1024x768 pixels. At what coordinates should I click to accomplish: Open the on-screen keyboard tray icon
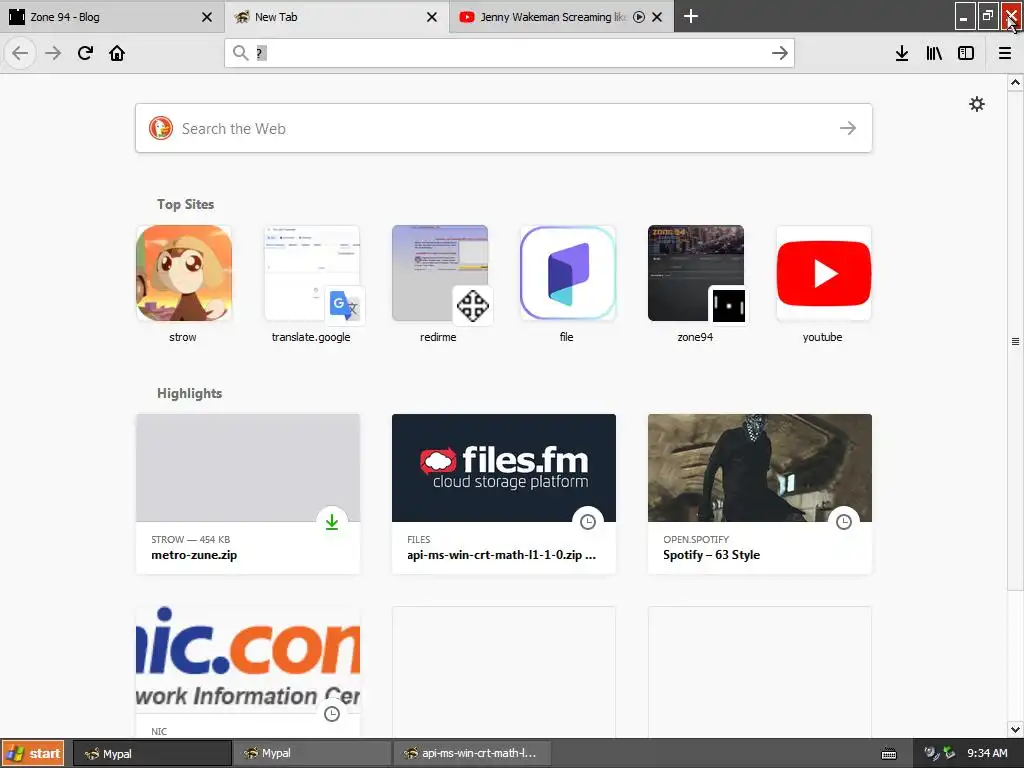889,754
